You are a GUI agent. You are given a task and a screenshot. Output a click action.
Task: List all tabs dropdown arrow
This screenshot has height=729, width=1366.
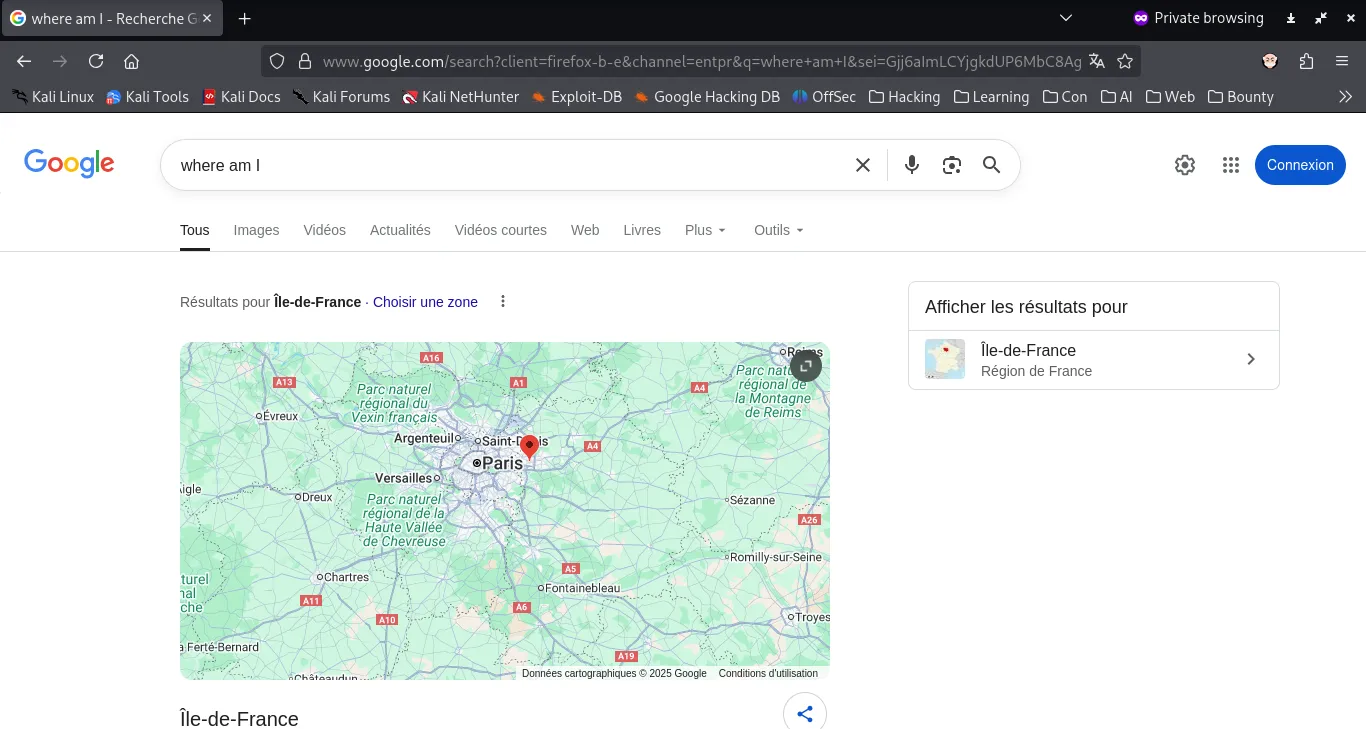(x=1066, y=18)
